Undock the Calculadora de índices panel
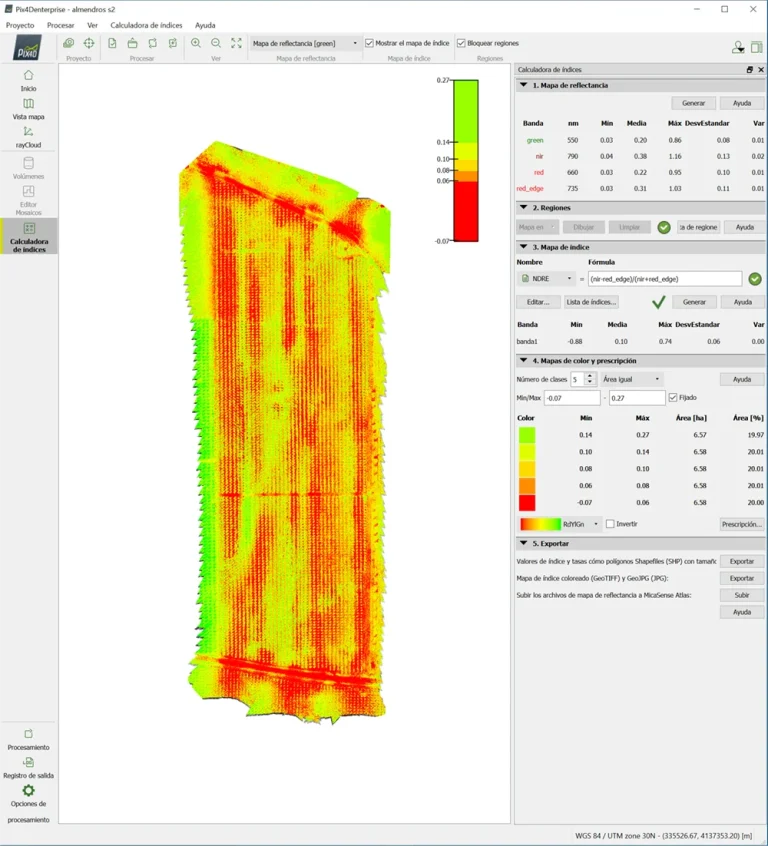This screenshot has height=846, width=768. (750, 70)
